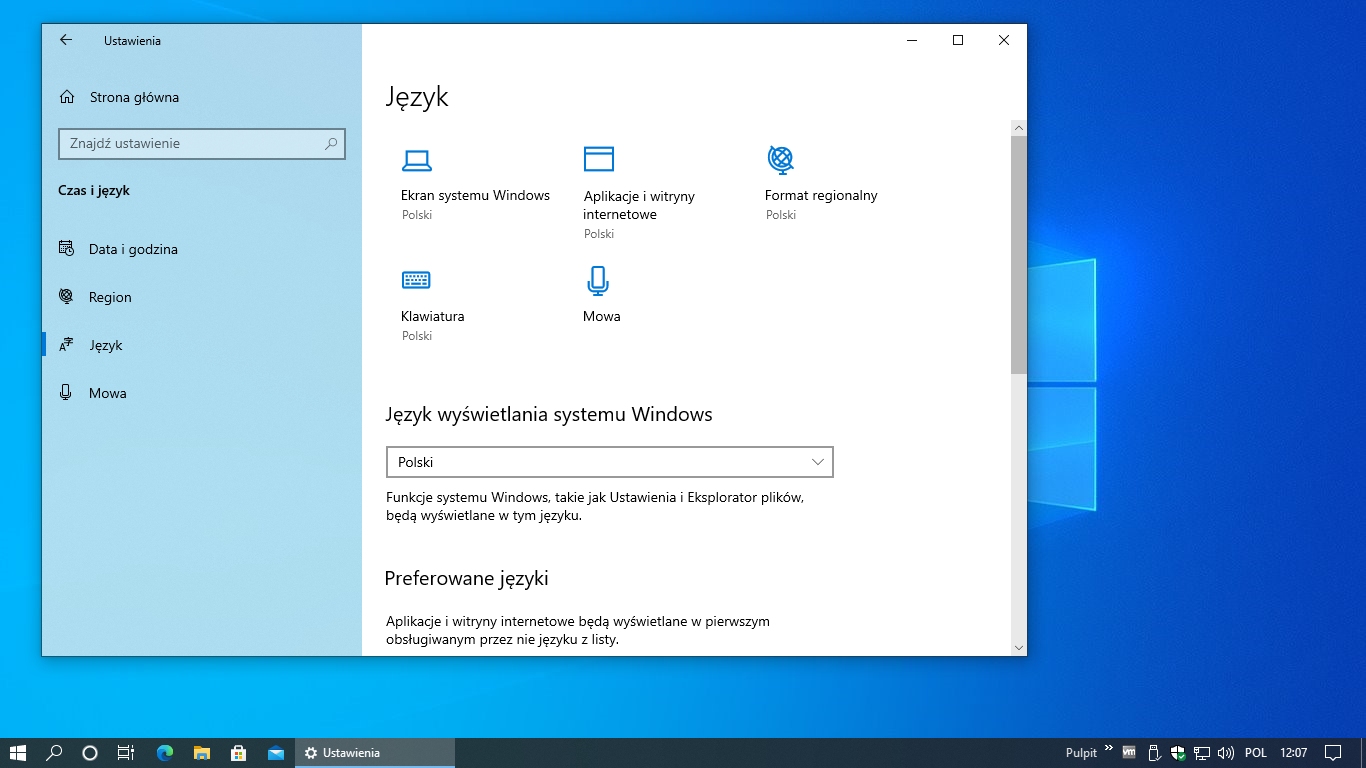1366x768 pixels.
Task: Open the Format regionalny globe icon
Action: click(780, 159)
